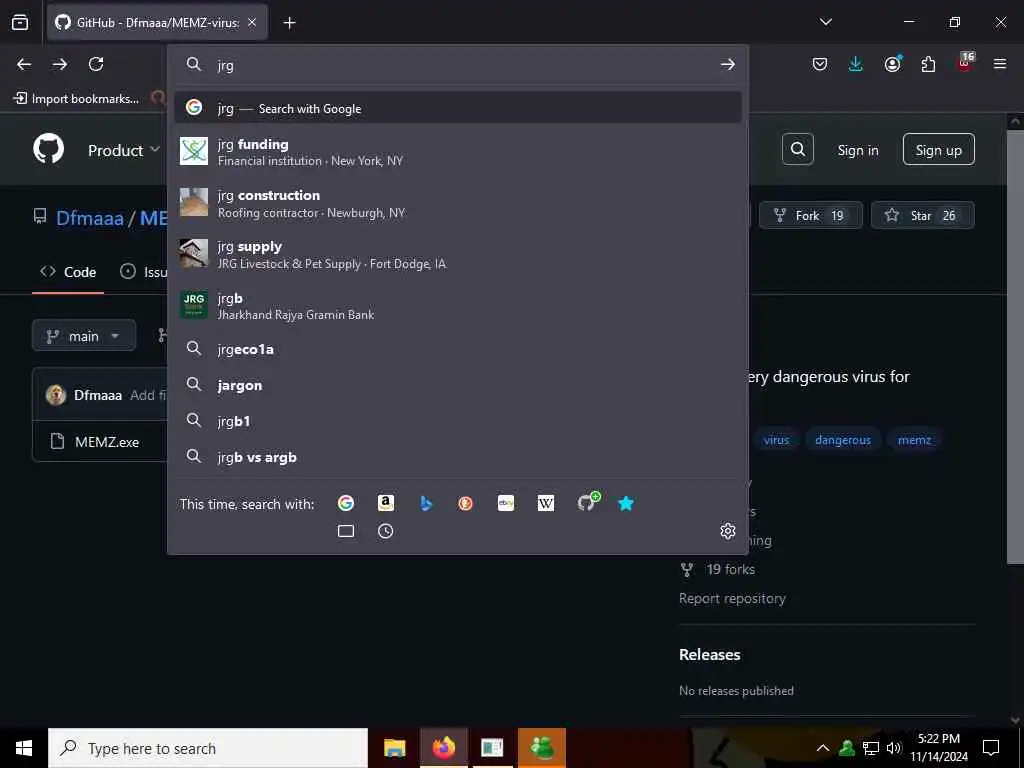Open a new tab
Viewport: 1024px width, 768px height.
point(289,23)
